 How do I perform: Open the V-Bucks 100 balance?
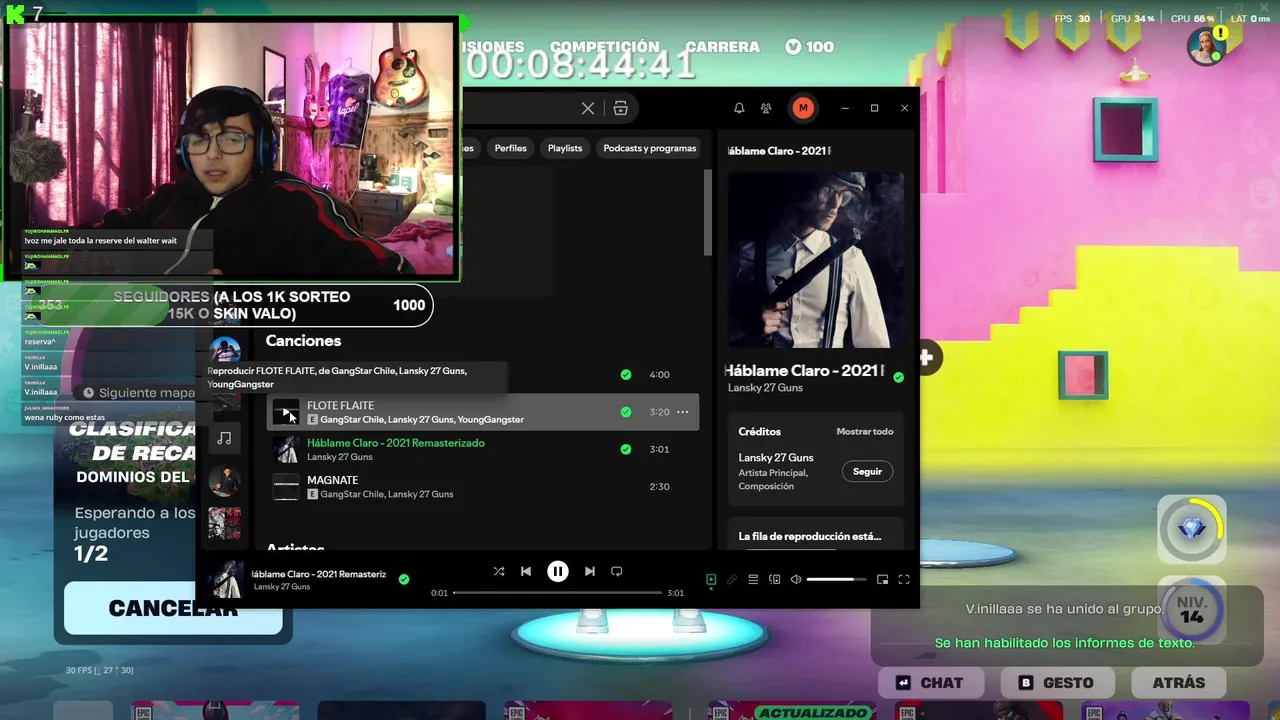coord(809,47)
